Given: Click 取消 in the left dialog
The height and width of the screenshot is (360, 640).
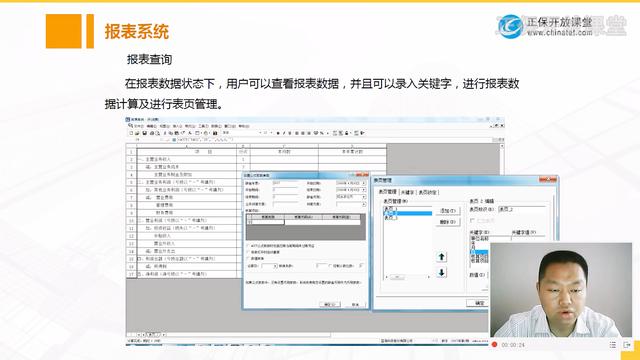Looking at the screenshot, I should click(355, 304).
